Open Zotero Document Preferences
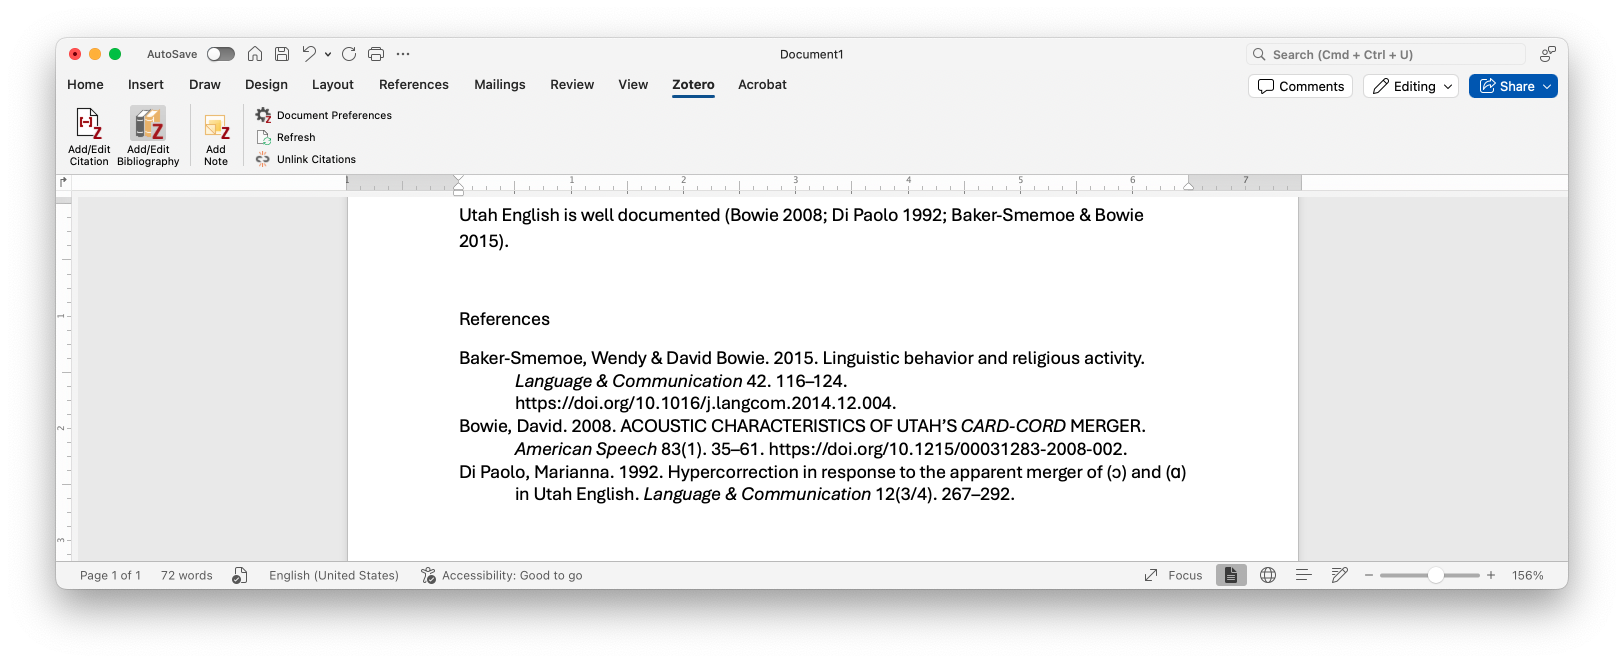Image resolution: width=1624 pixels, height=663 pixels. (x=333, y=116)
